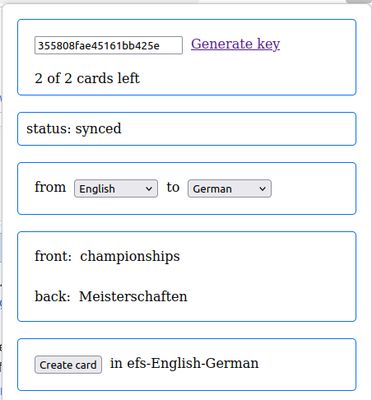Viewport: 372px width, 400px height.
Task: Click the chevron arrow of German selector
Action: (262, 189)
